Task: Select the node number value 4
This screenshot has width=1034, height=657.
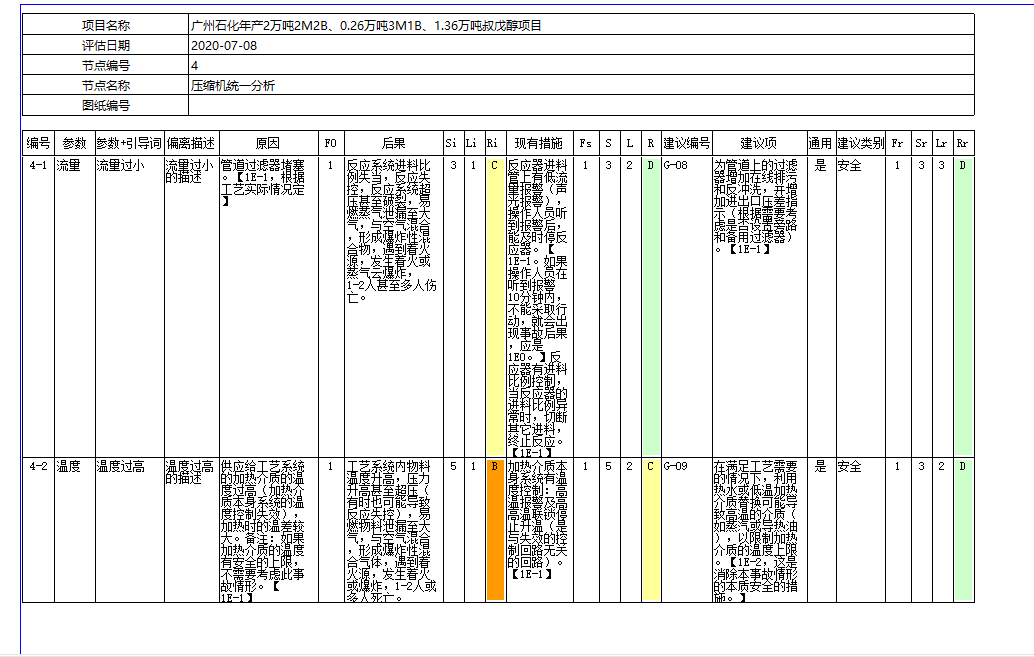Action: click(x=195, y=65)
